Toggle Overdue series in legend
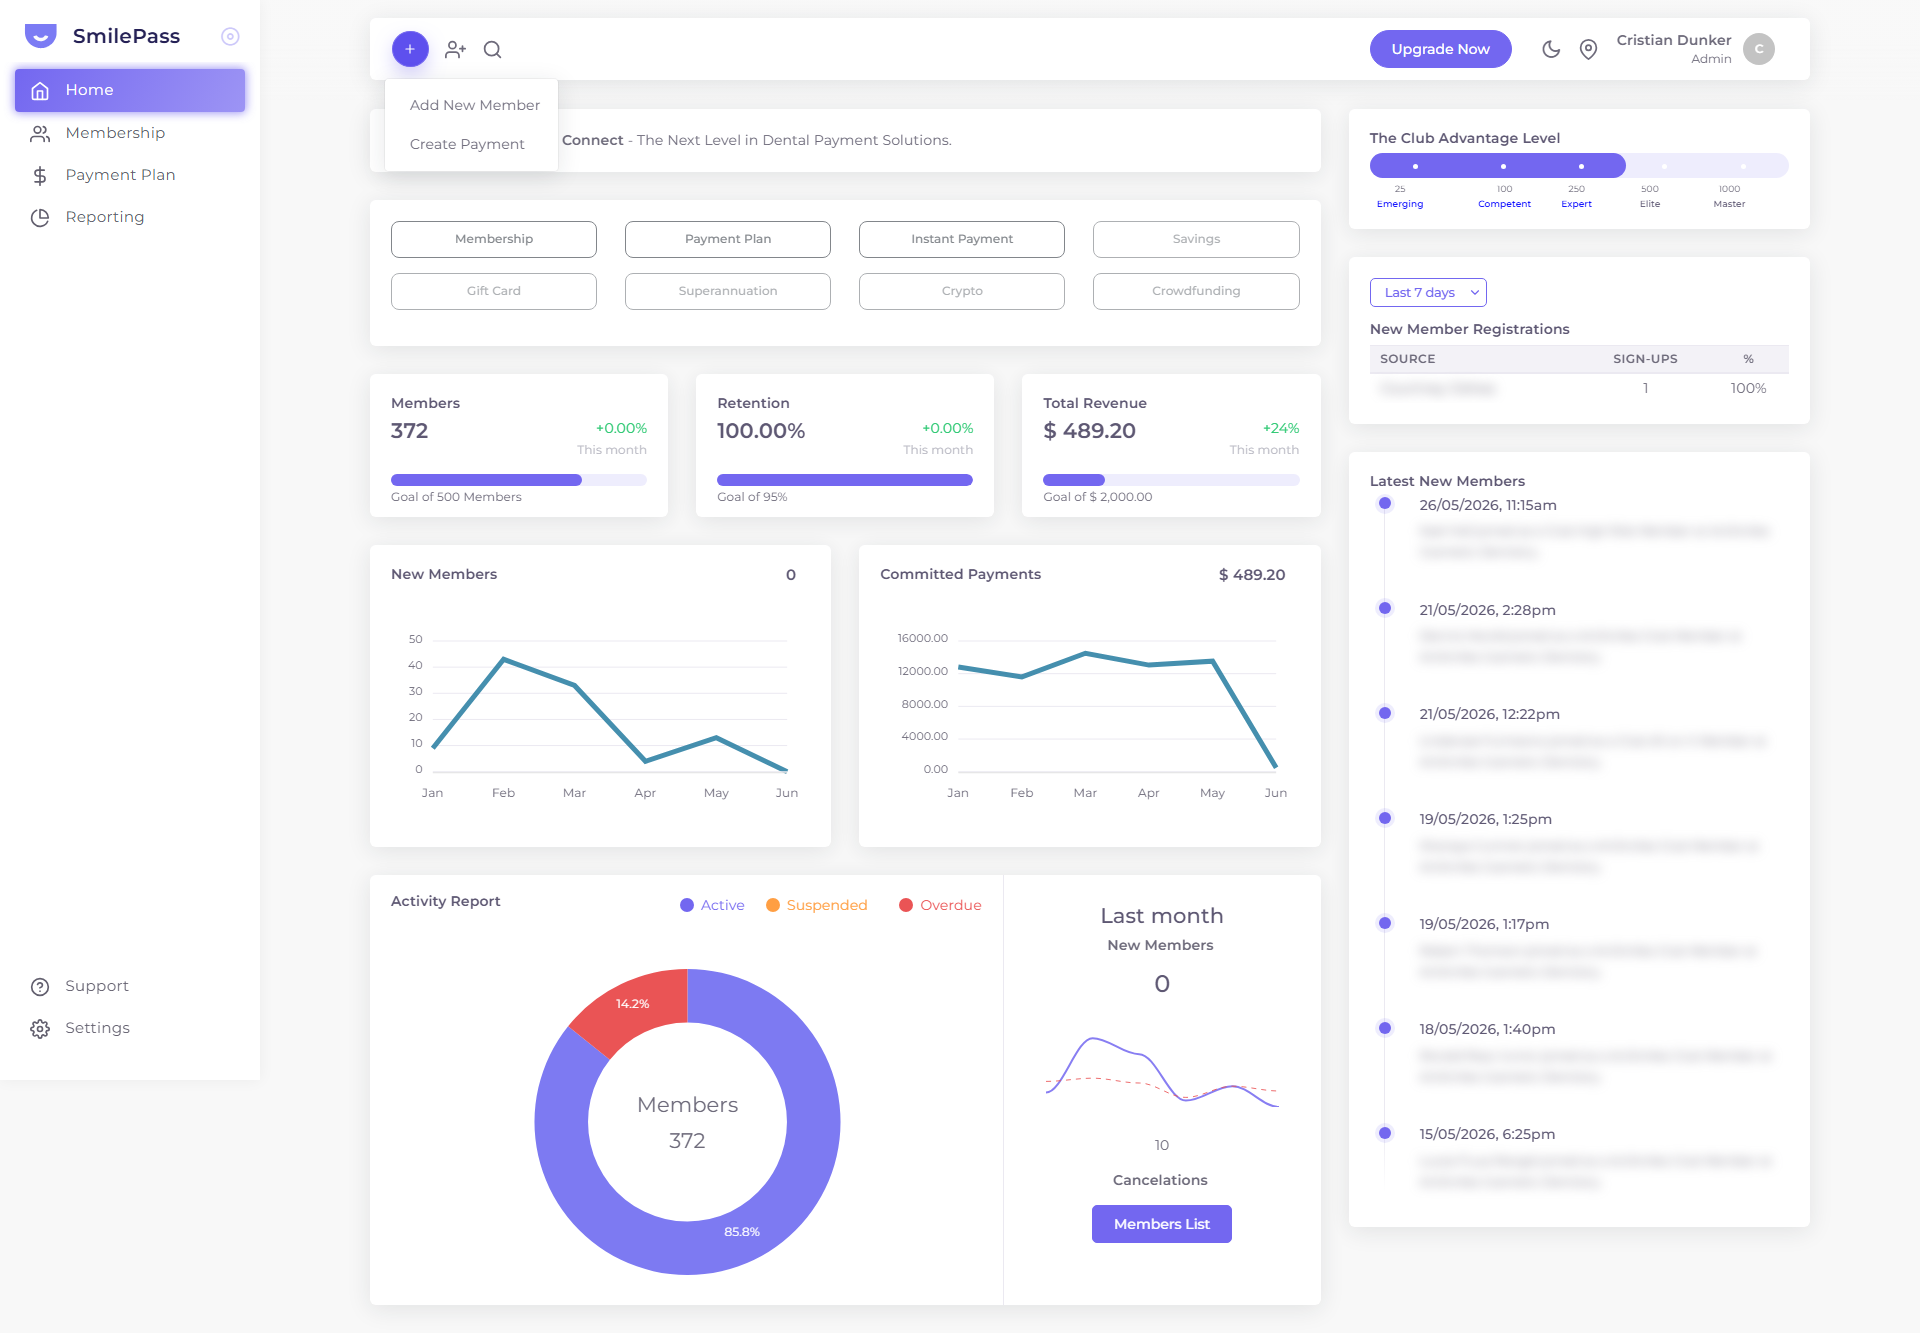The image size is (1920, 1333). point(940,905)
